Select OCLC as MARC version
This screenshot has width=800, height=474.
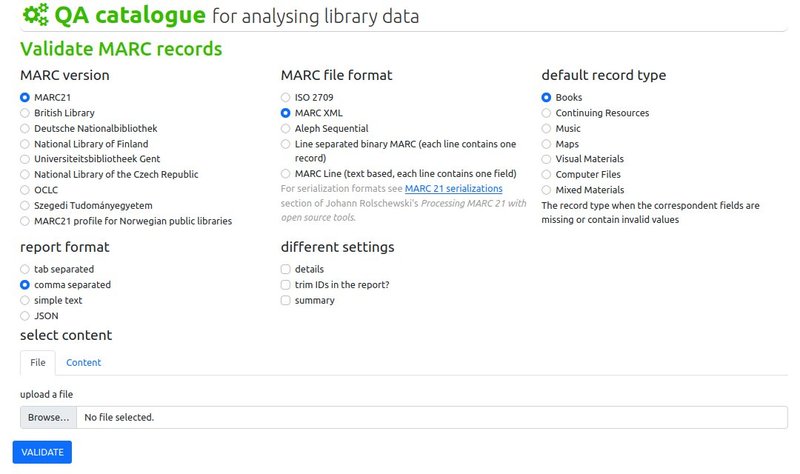click(24, 190)
